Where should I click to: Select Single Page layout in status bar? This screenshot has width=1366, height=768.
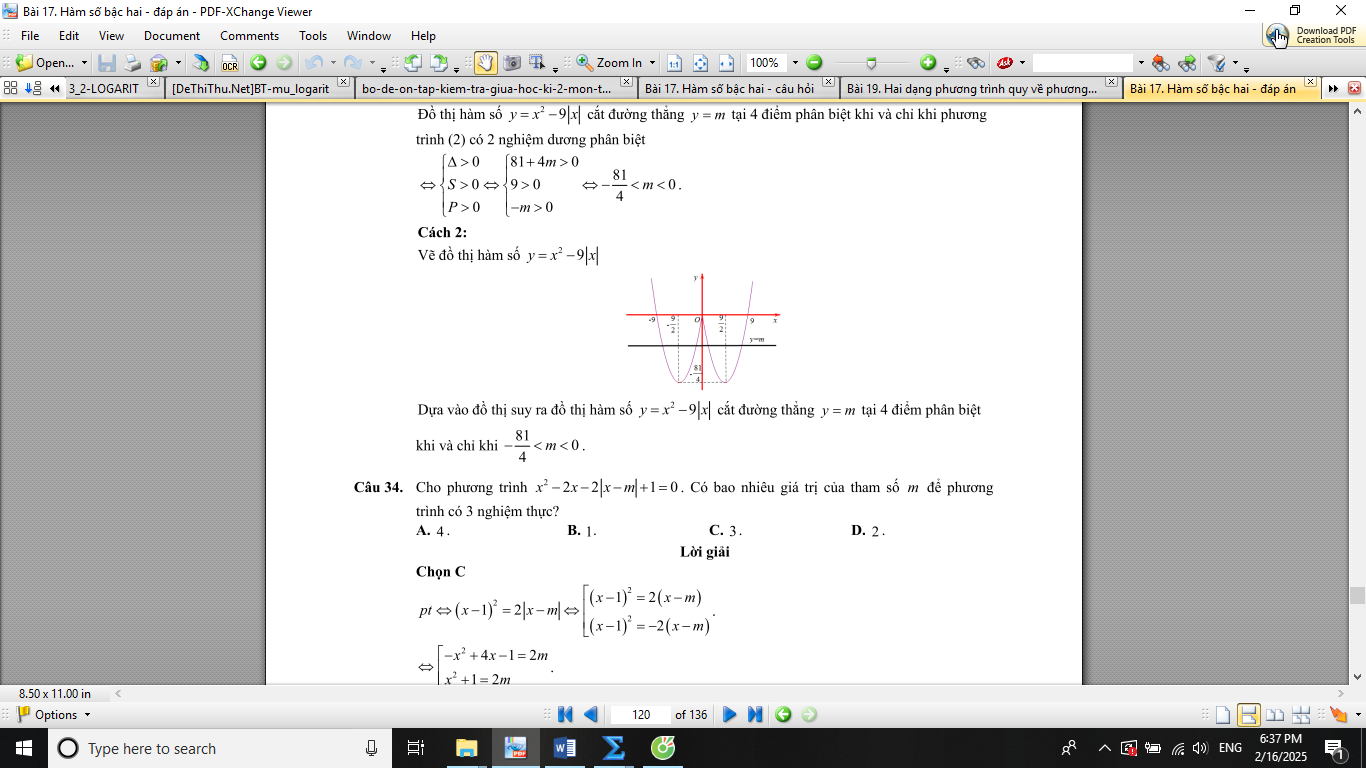coord(1222,714)
